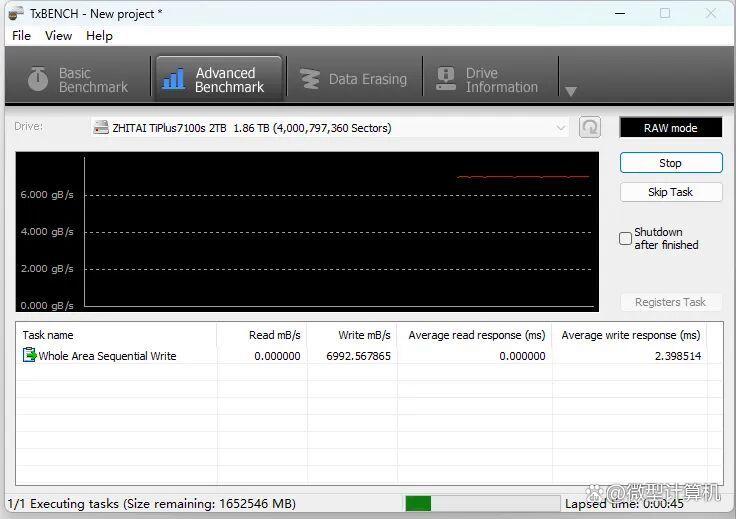
Task: Click the Write mB/s column header
Action: [352, 335]
